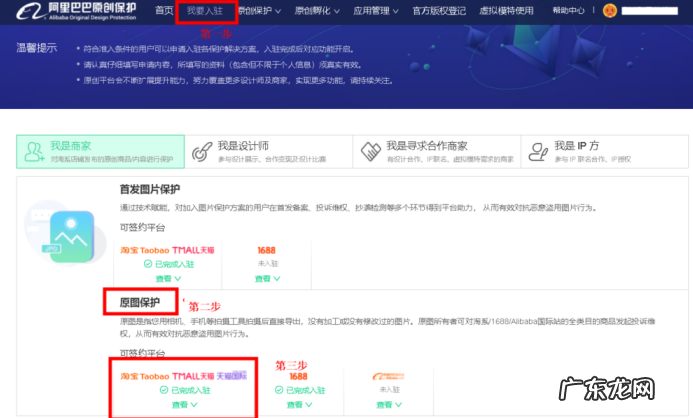Click 已完成入驻 status under 1688 in 原图保护
Image resolution: width=693 pixels, height=418 pixels.
300,390
